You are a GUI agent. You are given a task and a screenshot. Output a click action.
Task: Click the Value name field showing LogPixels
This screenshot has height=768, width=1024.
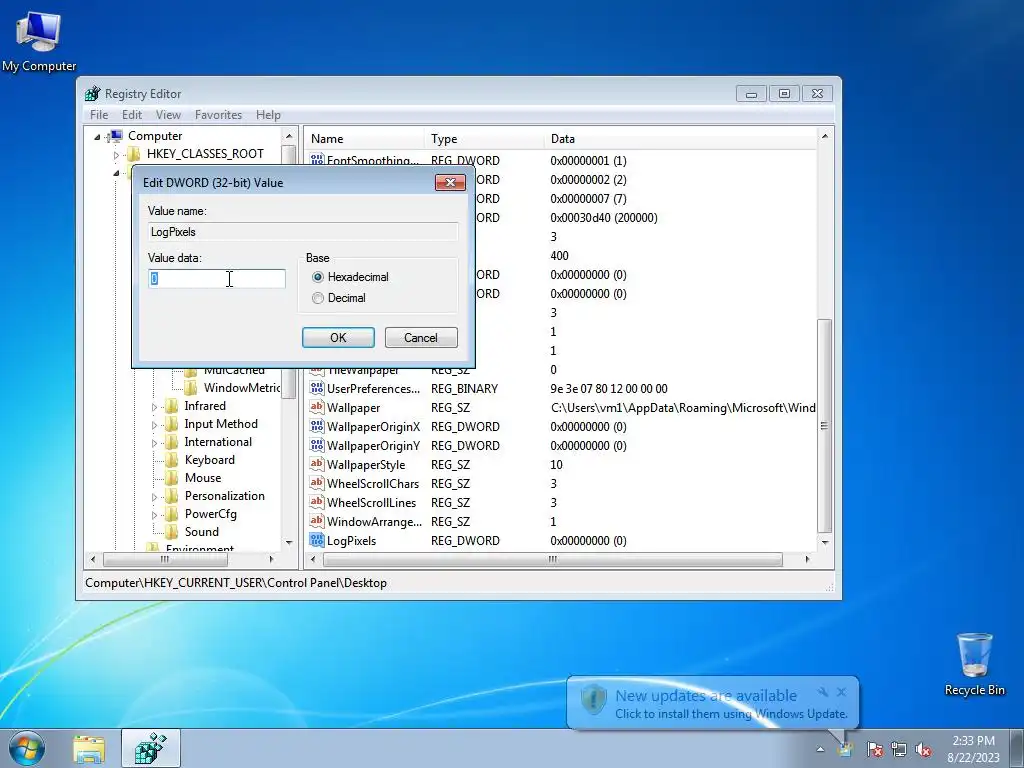pos(303,232)
